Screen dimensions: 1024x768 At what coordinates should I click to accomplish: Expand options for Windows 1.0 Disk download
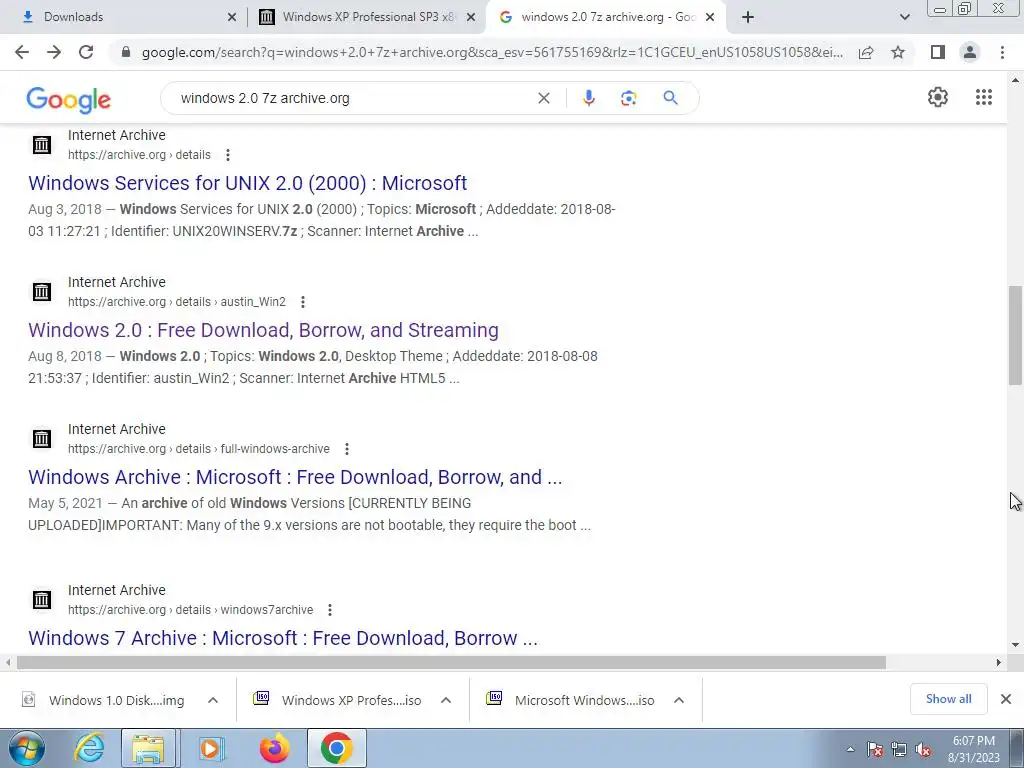tap(213, 700)
